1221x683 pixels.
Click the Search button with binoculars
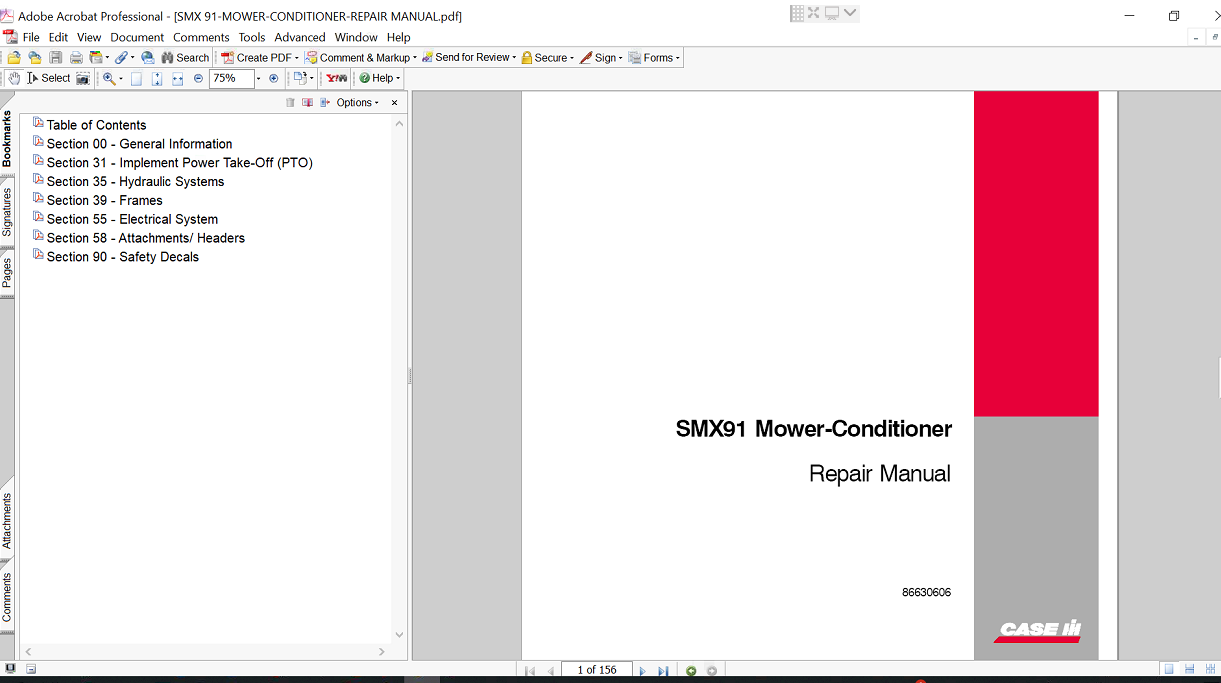click(185, 58)
